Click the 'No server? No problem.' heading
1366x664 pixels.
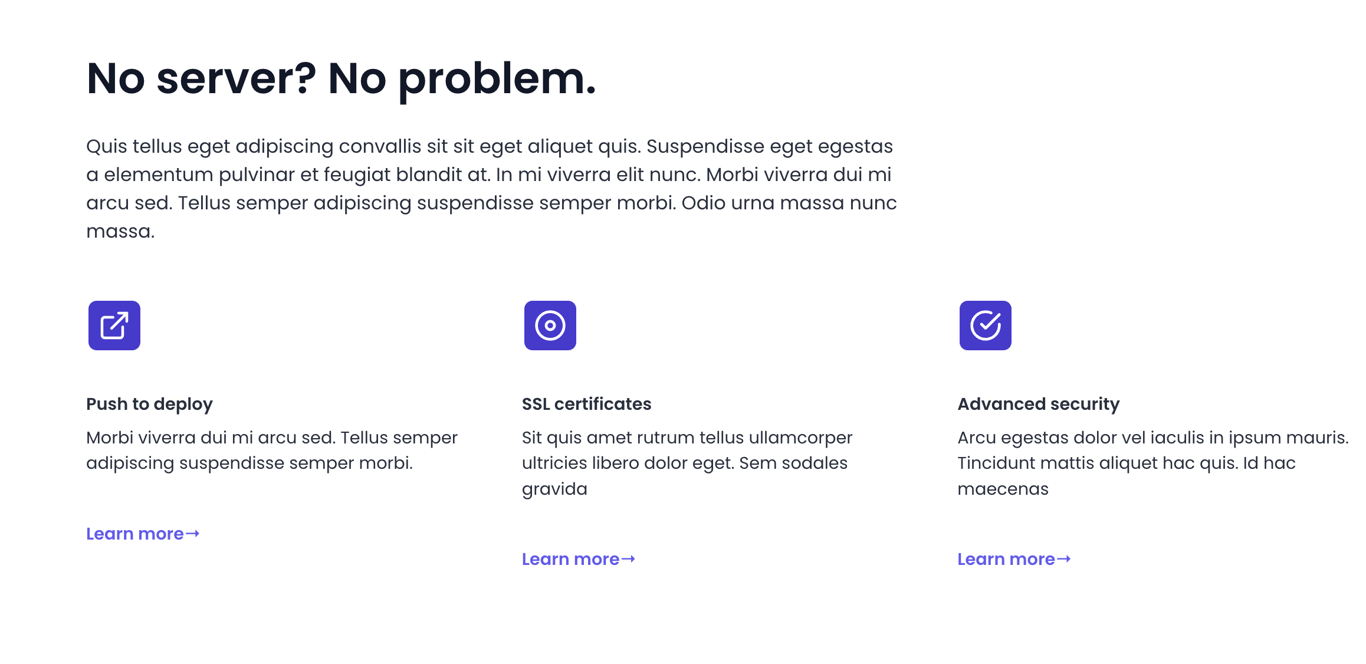pyautogui.click(x=341, y=78)
